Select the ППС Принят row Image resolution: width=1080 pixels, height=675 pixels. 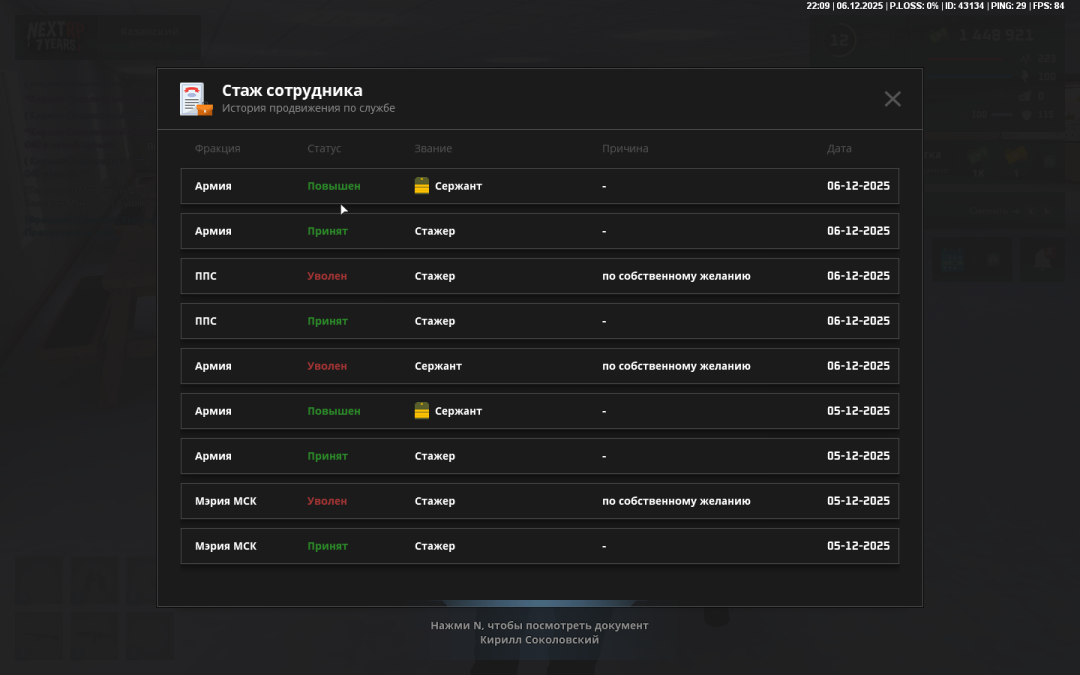539,321
